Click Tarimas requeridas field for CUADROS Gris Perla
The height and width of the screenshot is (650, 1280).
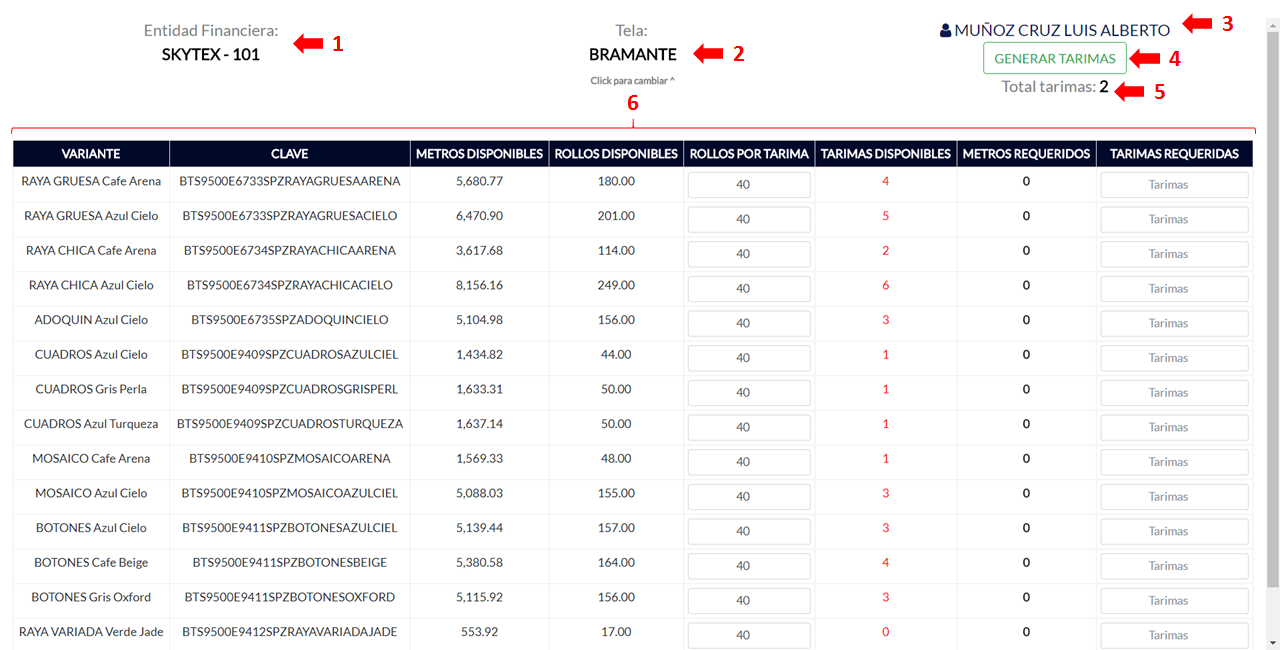tap(1174, 392)
